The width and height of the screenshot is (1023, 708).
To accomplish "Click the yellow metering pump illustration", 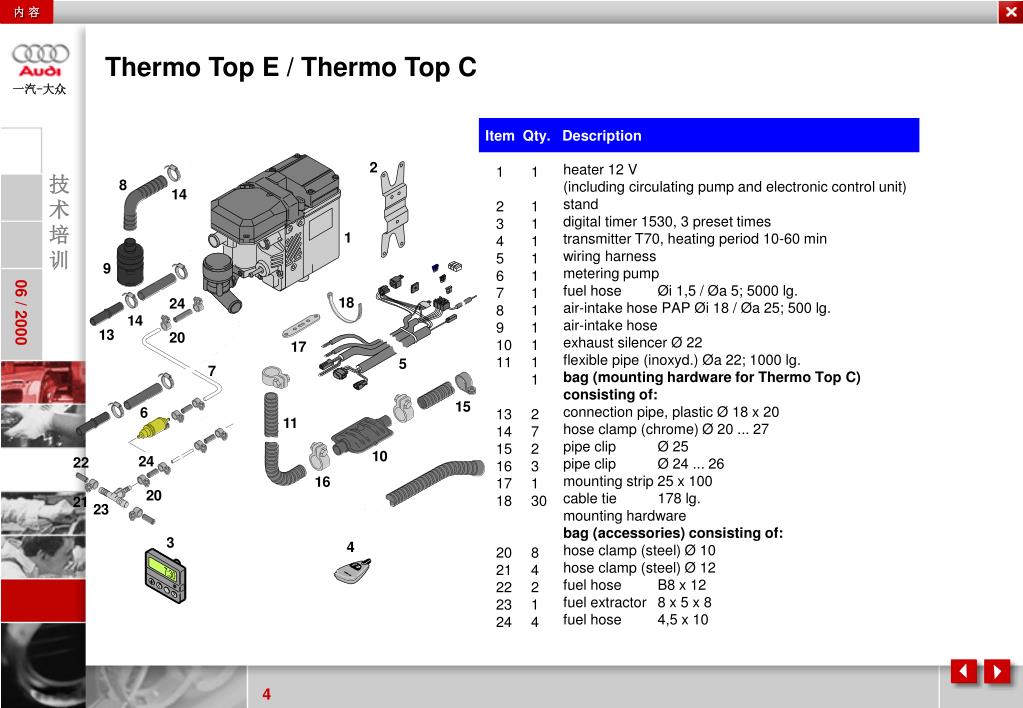I will tap(154, 430).
